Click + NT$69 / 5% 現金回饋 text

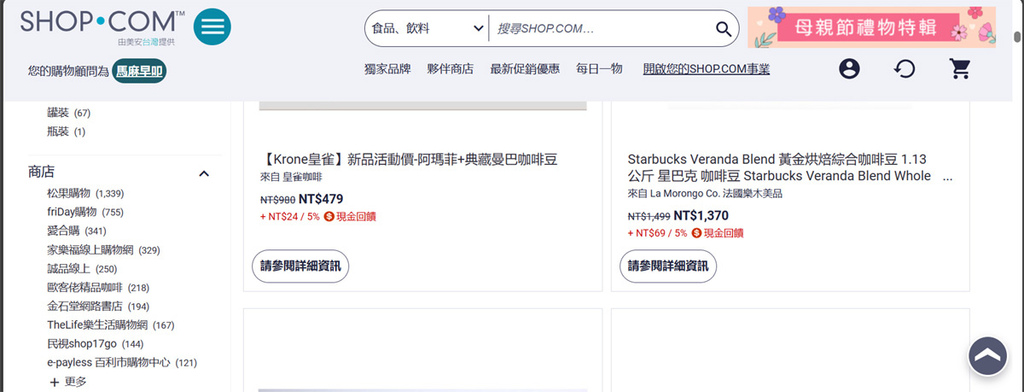point(686,233)
